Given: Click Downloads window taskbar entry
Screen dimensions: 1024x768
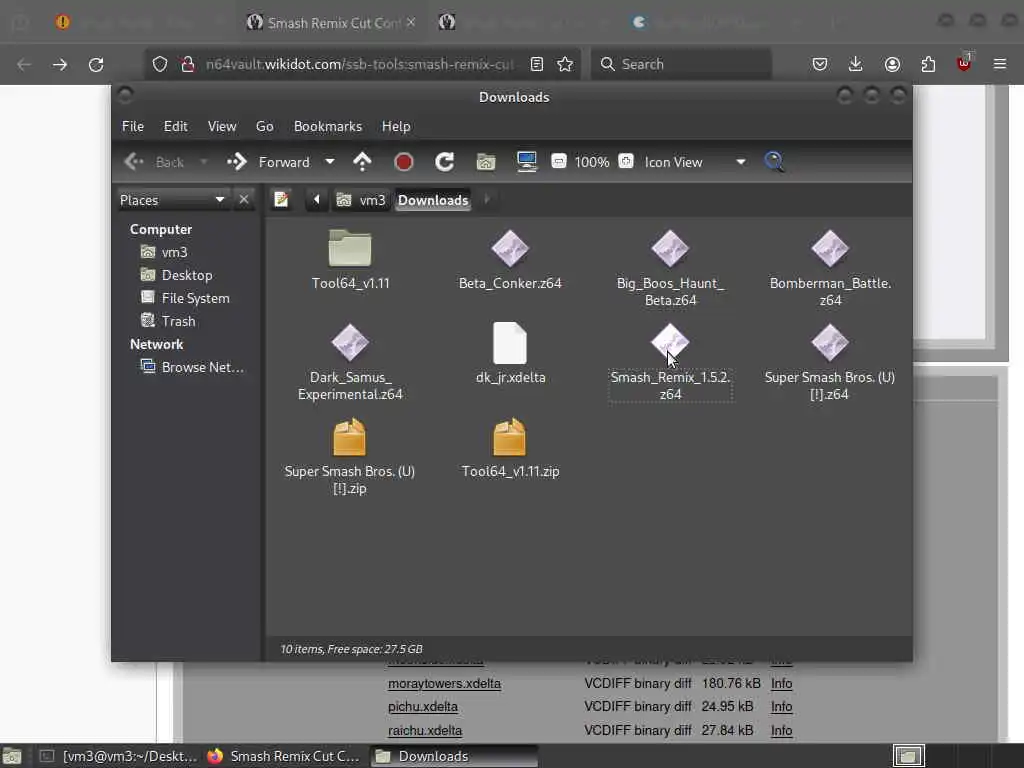Looking at the screenshot, I should pyautogui.click(x=454, y=756).
